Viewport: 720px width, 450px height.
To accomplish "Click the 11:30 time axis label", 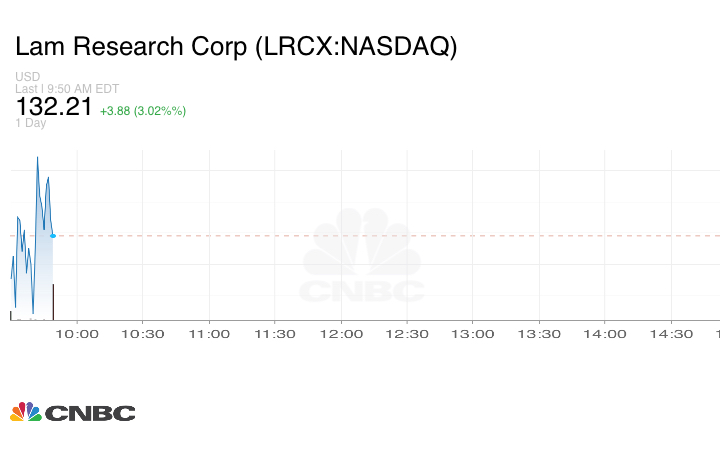I will tap(276, 334).
